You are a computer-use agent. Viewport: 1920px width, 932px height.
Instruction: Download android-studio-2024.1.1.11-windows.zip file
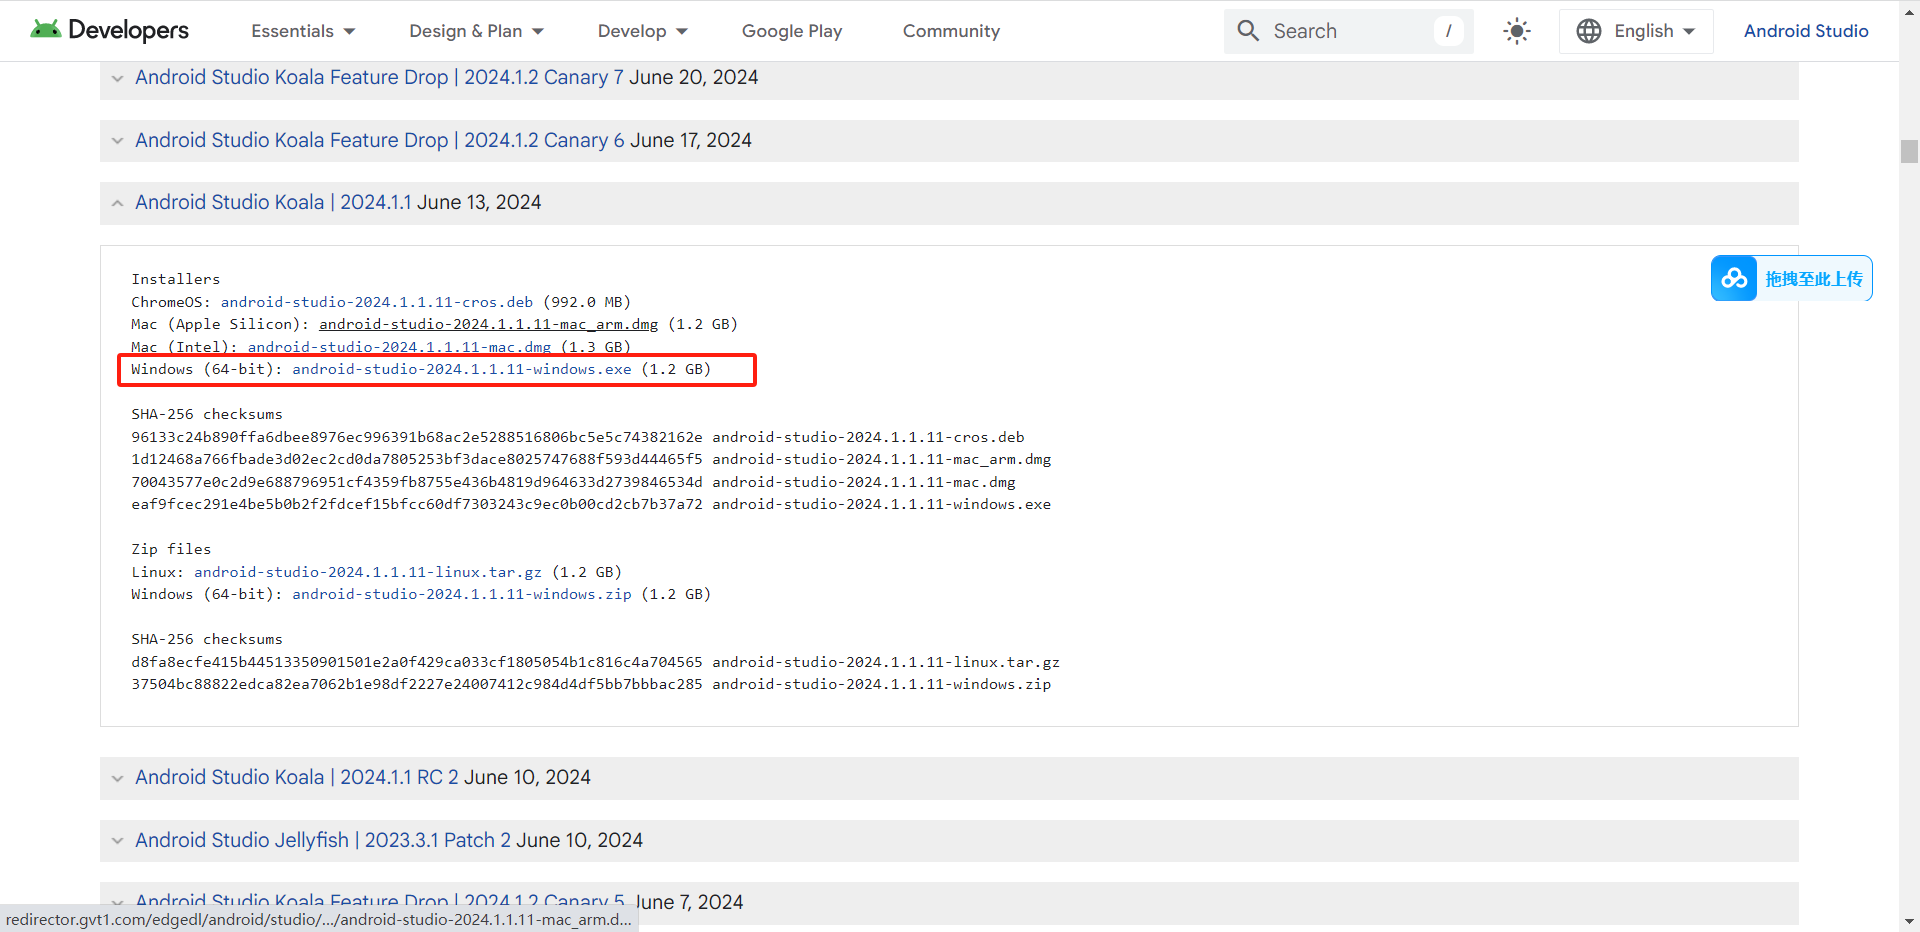pyautogui.click(x=462, y=594)
